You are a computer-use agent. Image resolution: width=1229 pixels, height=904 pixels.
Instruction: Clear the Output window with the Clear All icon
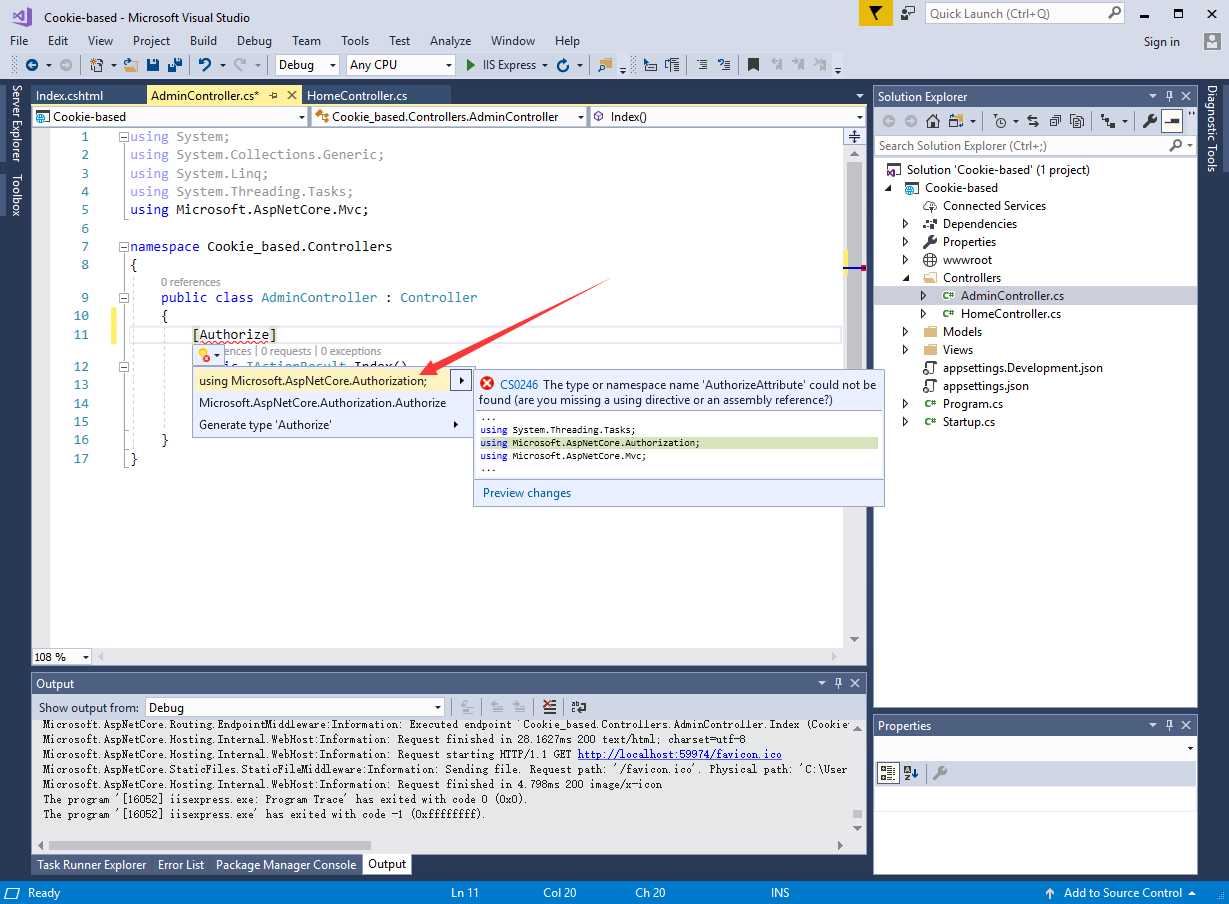549,707
